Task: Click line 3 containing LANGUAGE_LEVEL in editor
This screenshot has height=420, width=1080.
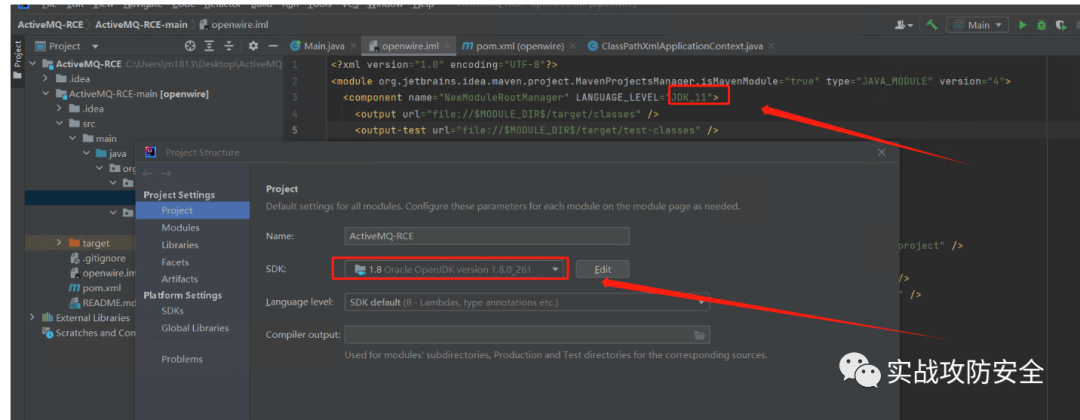Action: tap(530, 98)
